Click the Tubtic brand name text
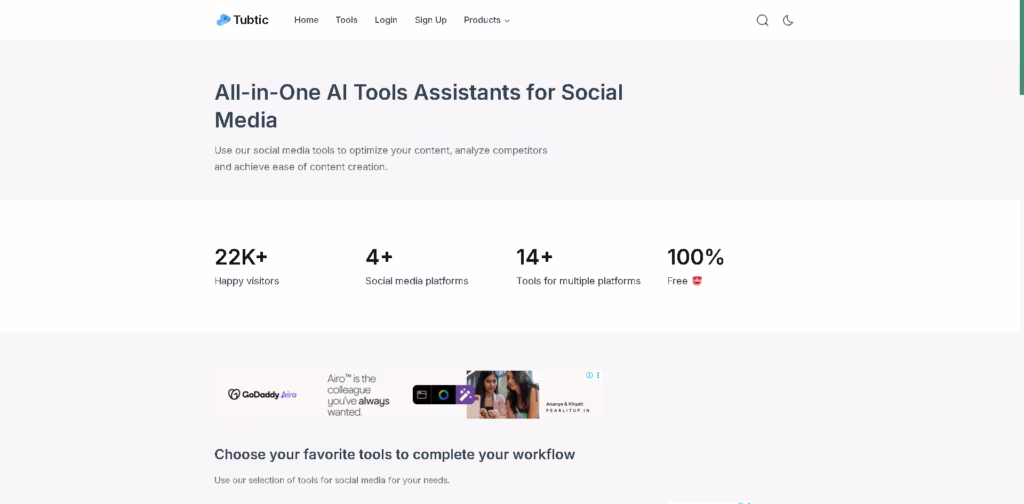Screen dimensions: 1024x504 [x=251, y=20]
